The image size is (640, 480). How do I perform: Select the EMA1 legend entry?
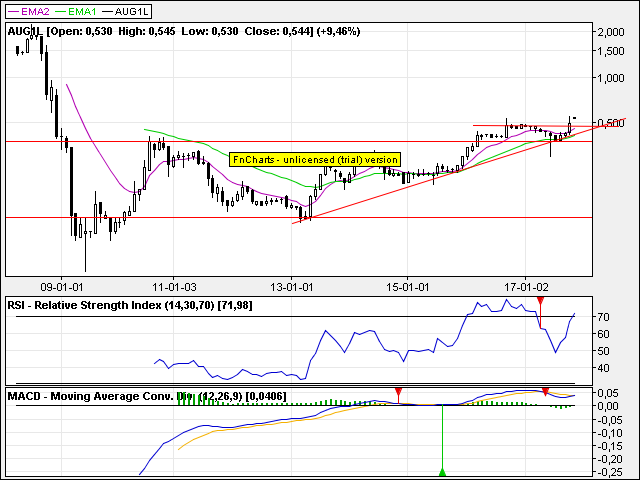pos(76,11)
